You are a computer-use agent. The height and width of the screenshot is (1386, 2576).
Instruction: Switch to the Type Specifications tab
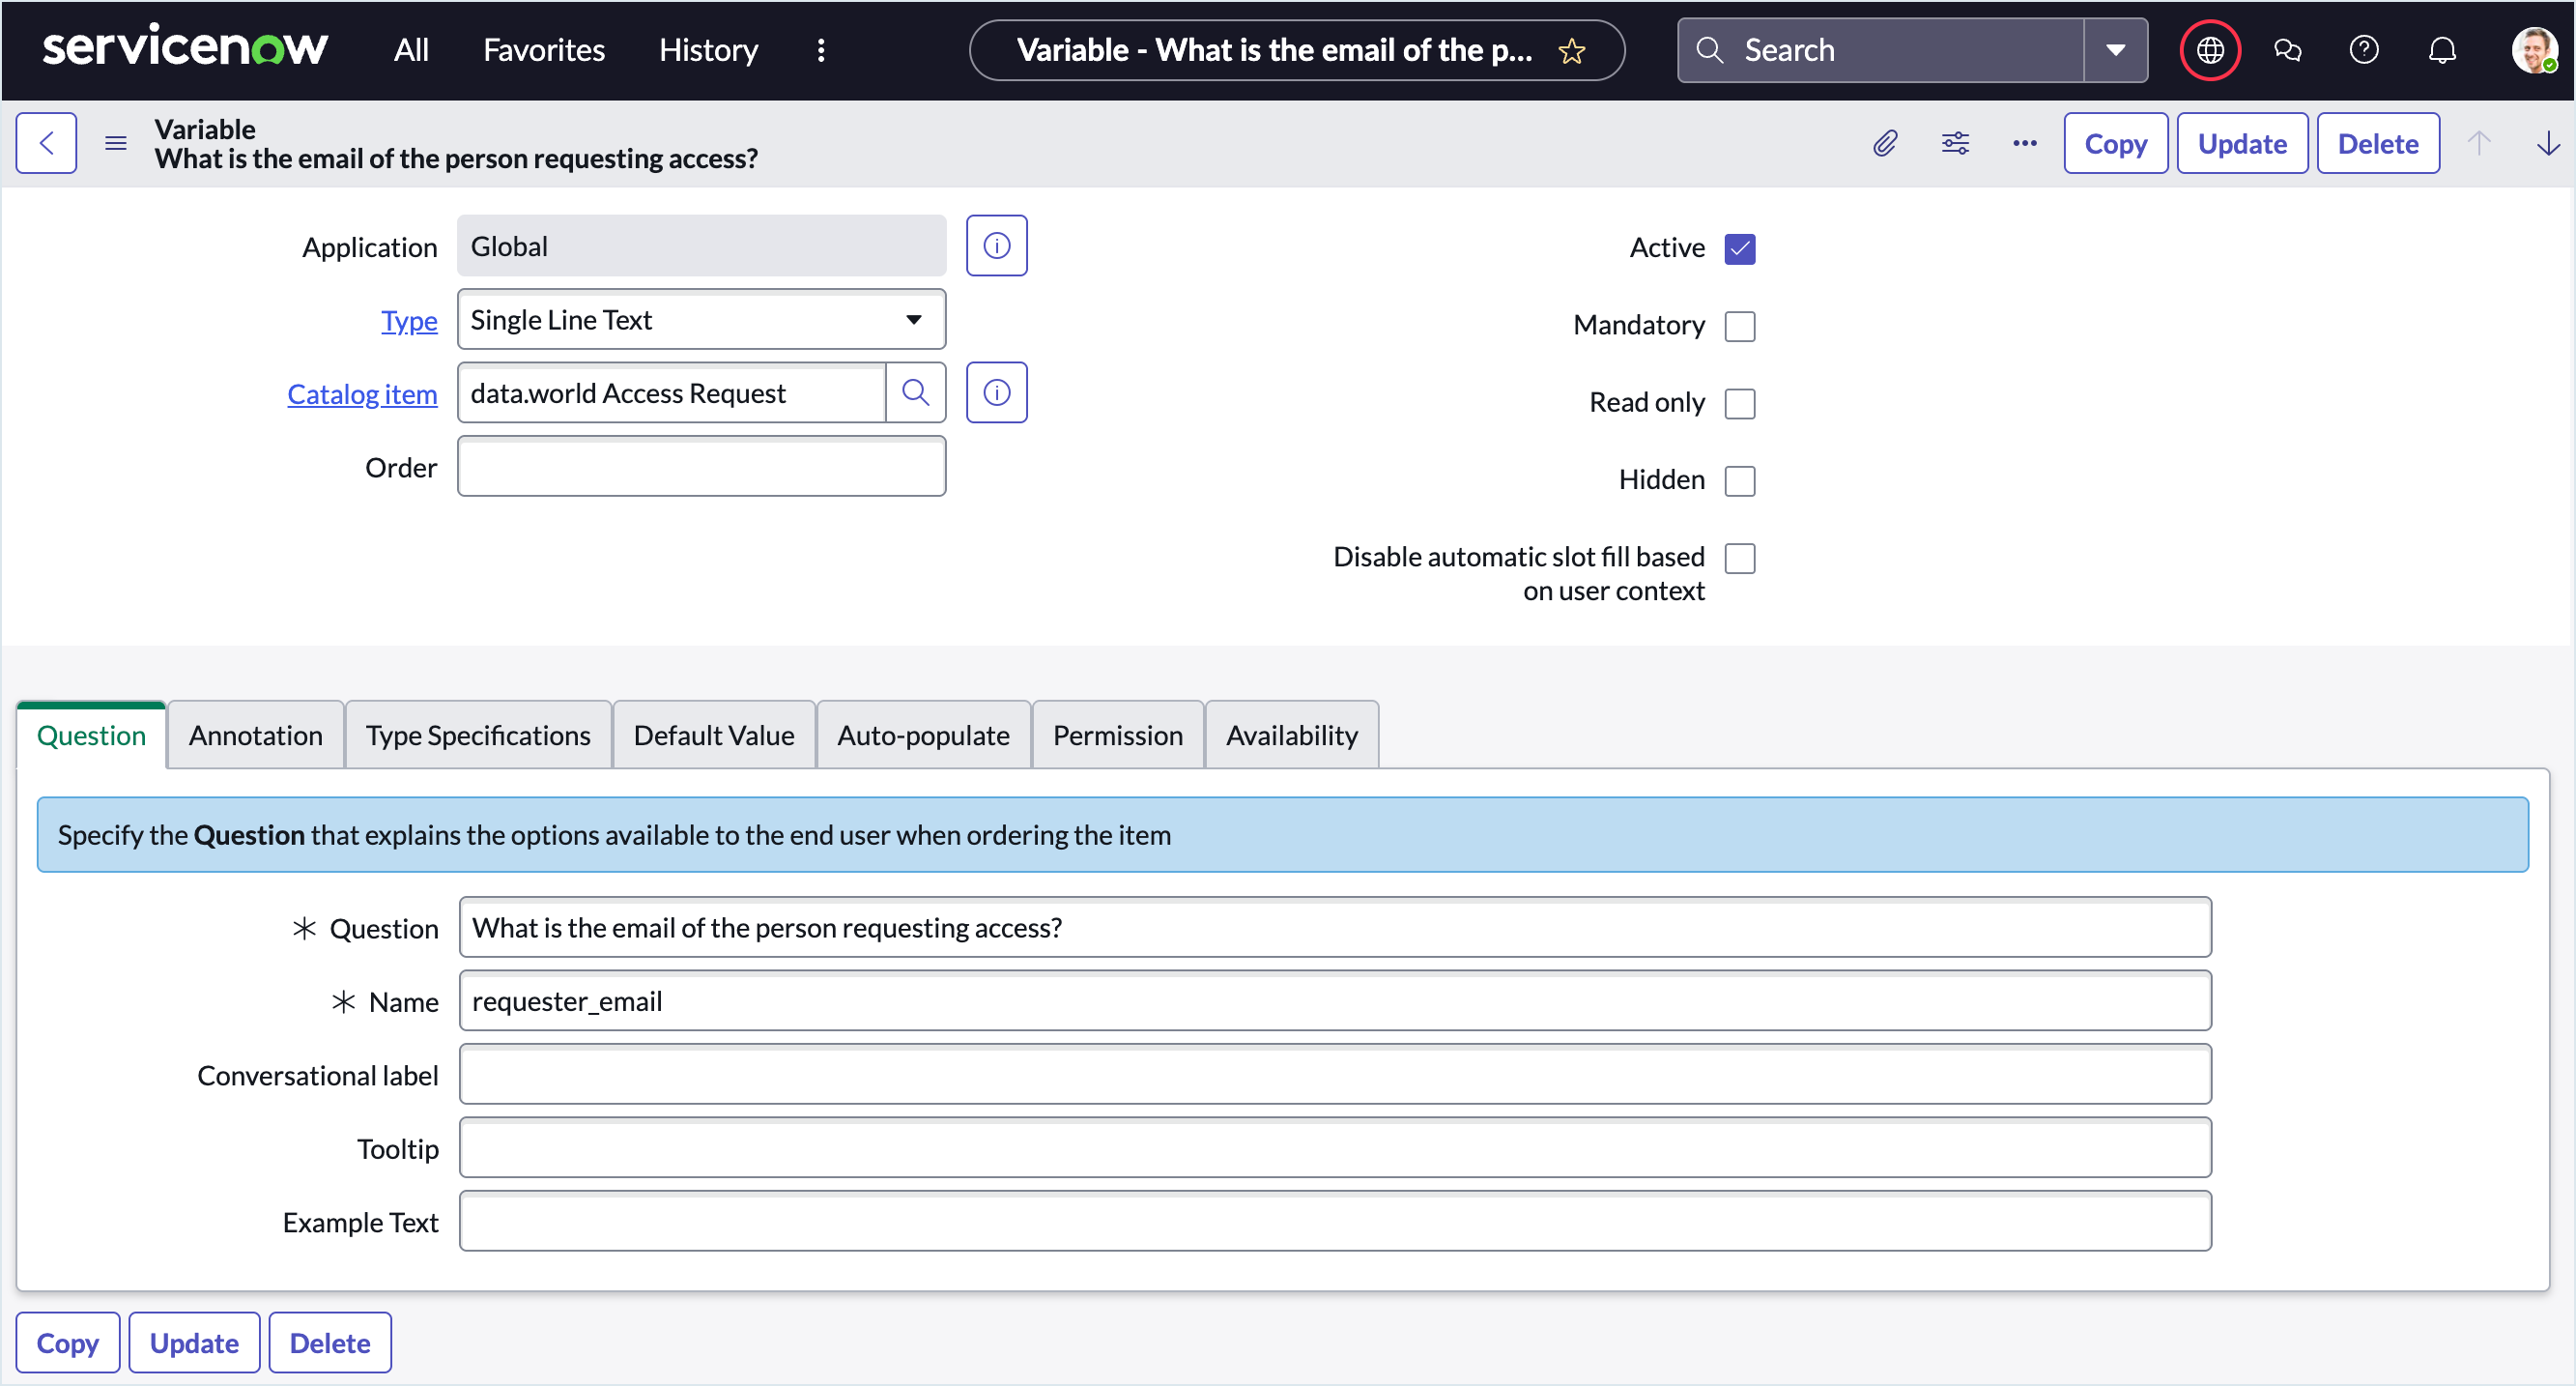478,736
